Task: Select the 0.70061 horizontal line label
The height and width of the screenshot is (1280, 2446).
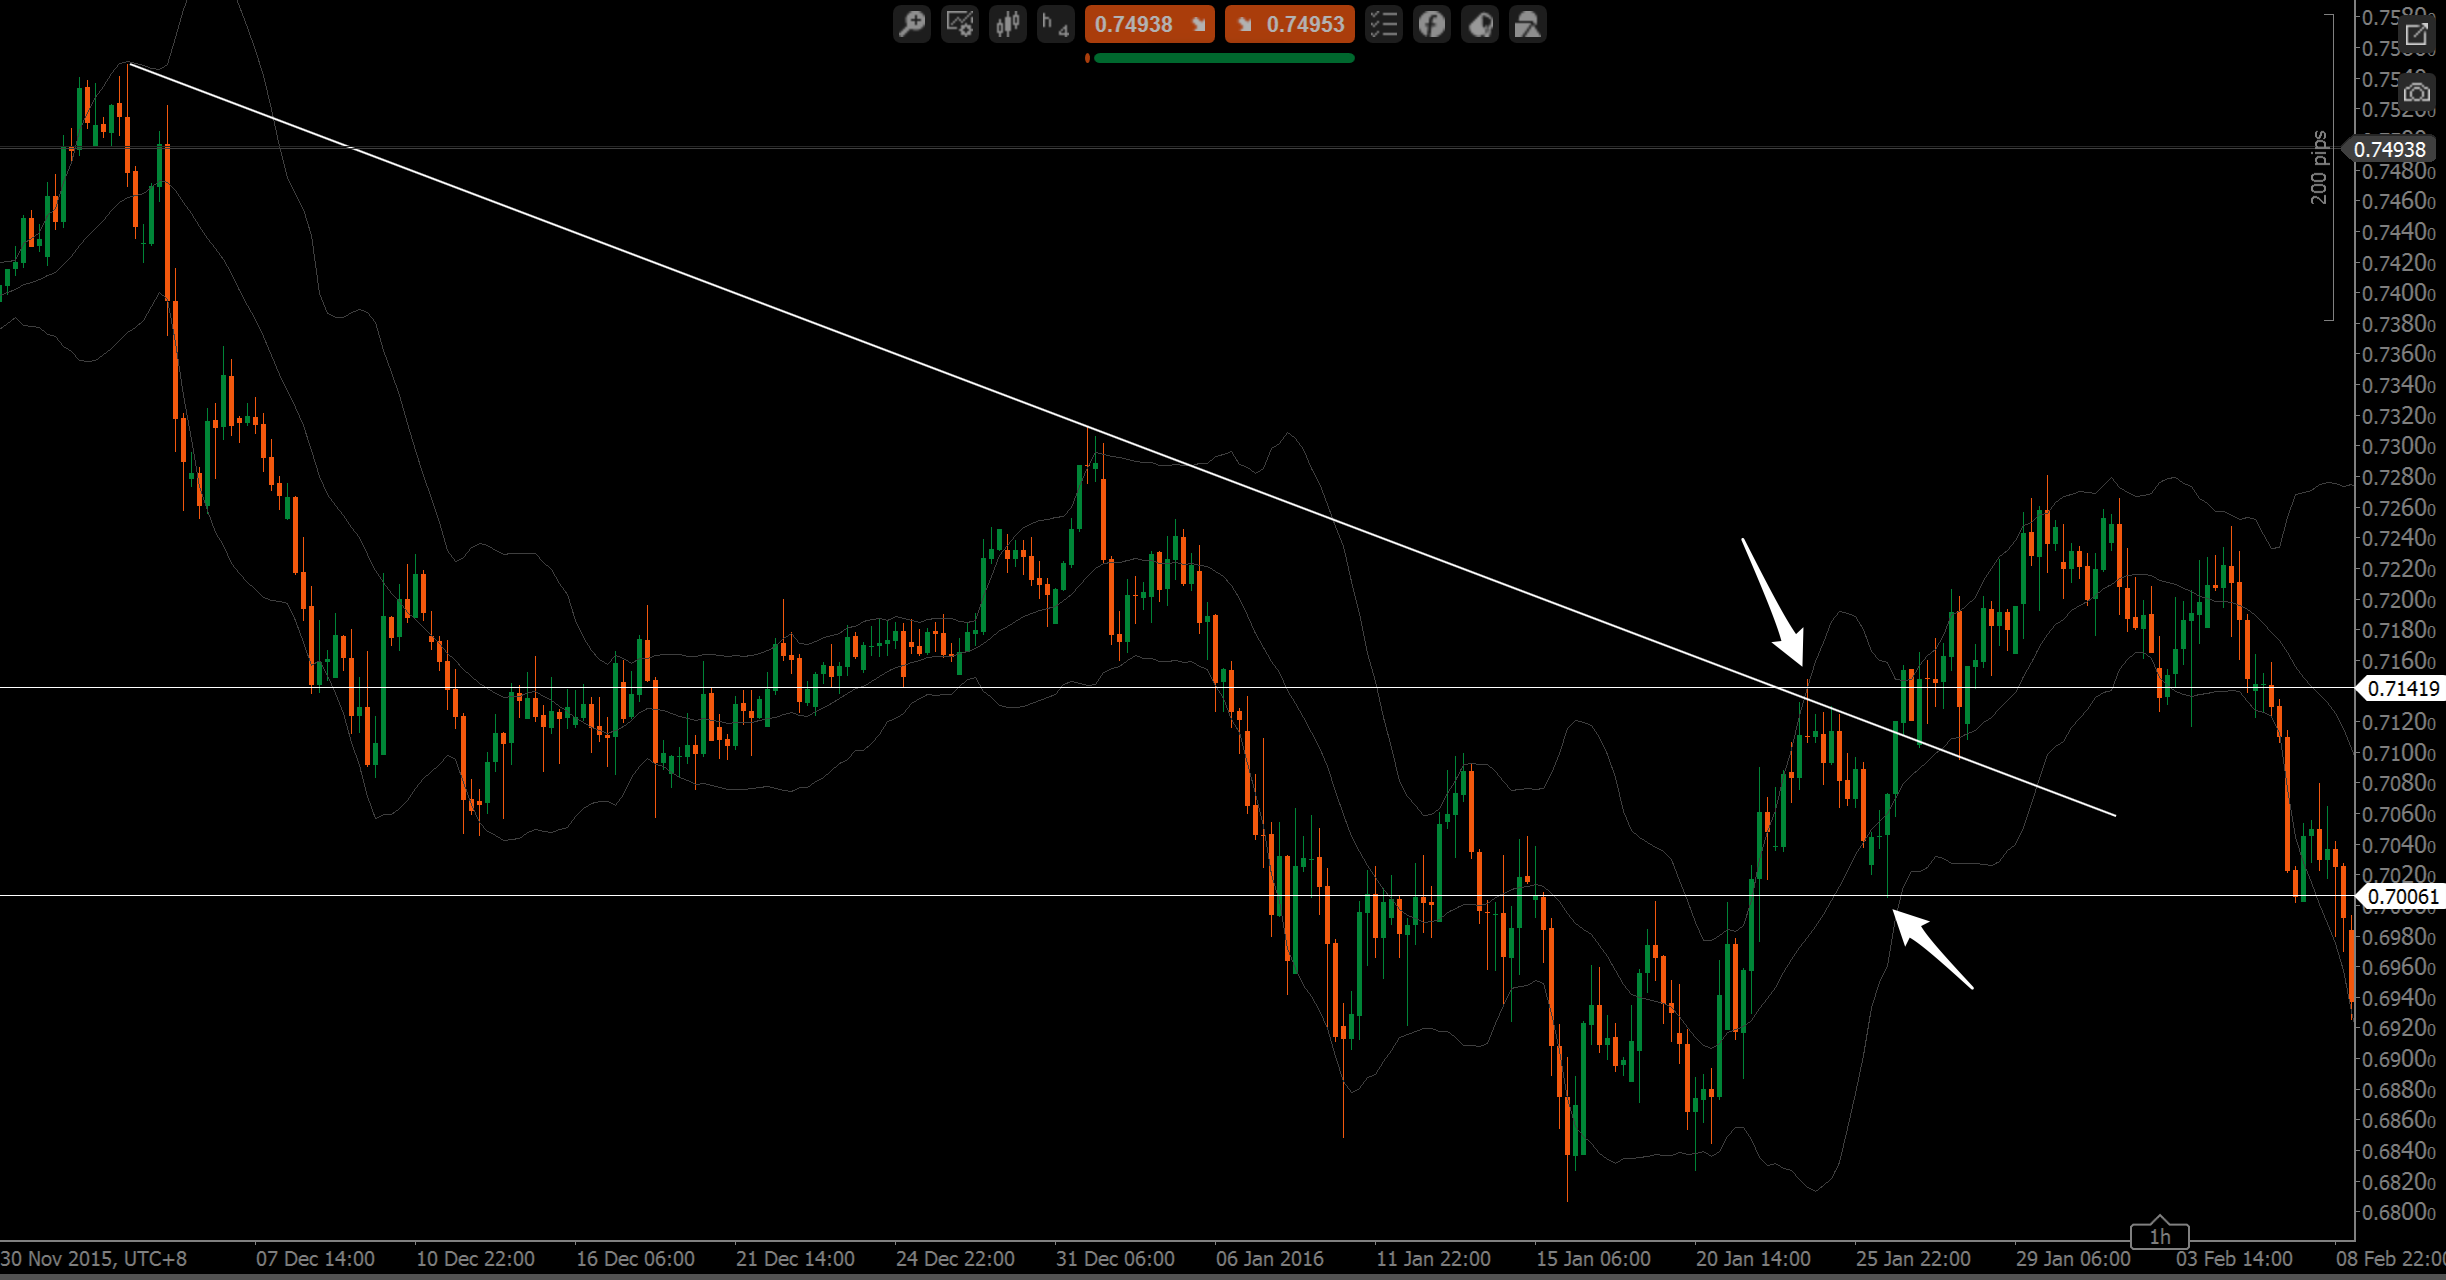Action: 2403,896
